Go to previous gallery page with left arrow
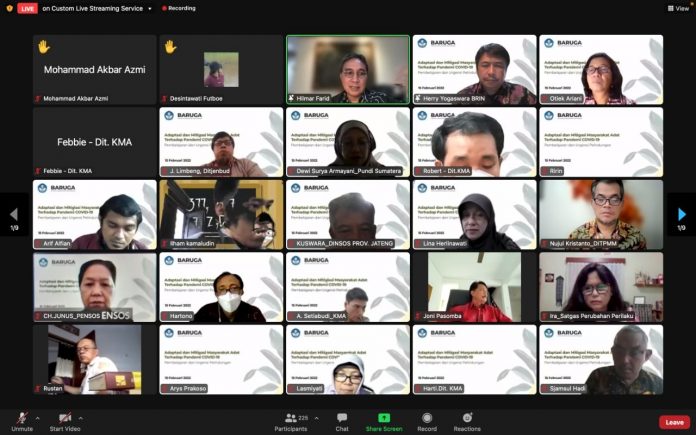This screenshot has height=435, width=696. pos(13,214)
